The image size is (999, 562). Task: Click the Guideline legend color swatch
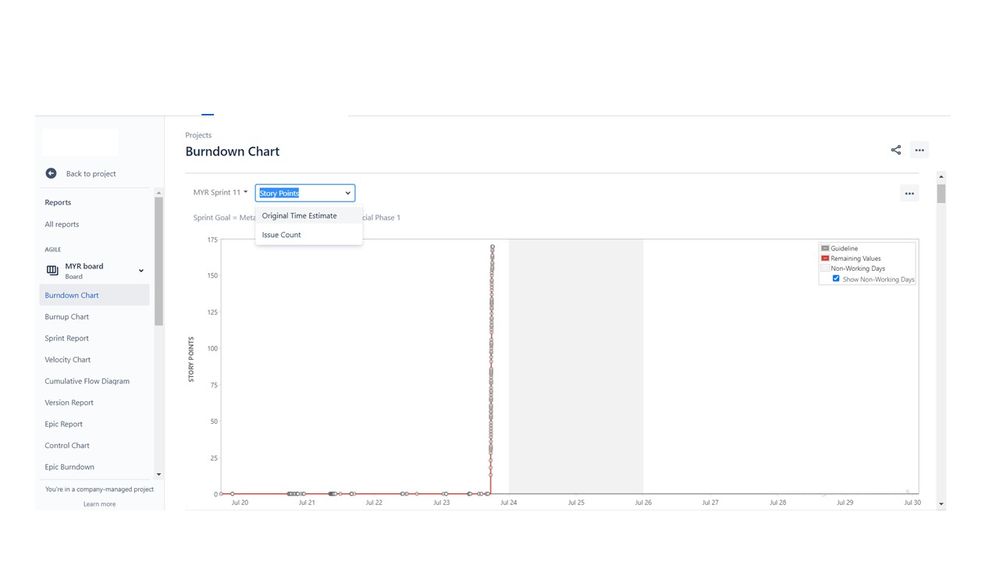click(x=825, y=249)
